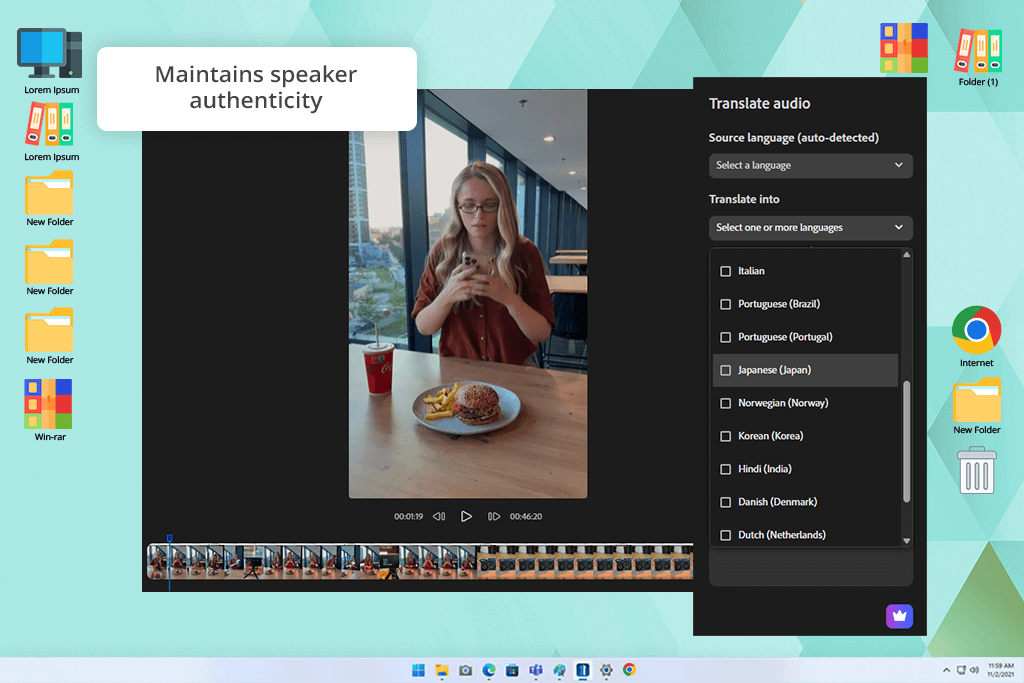Enable the Hindi (India) checkbox
This screenshot has width=1024, height=683.
[x=725, y=469]
